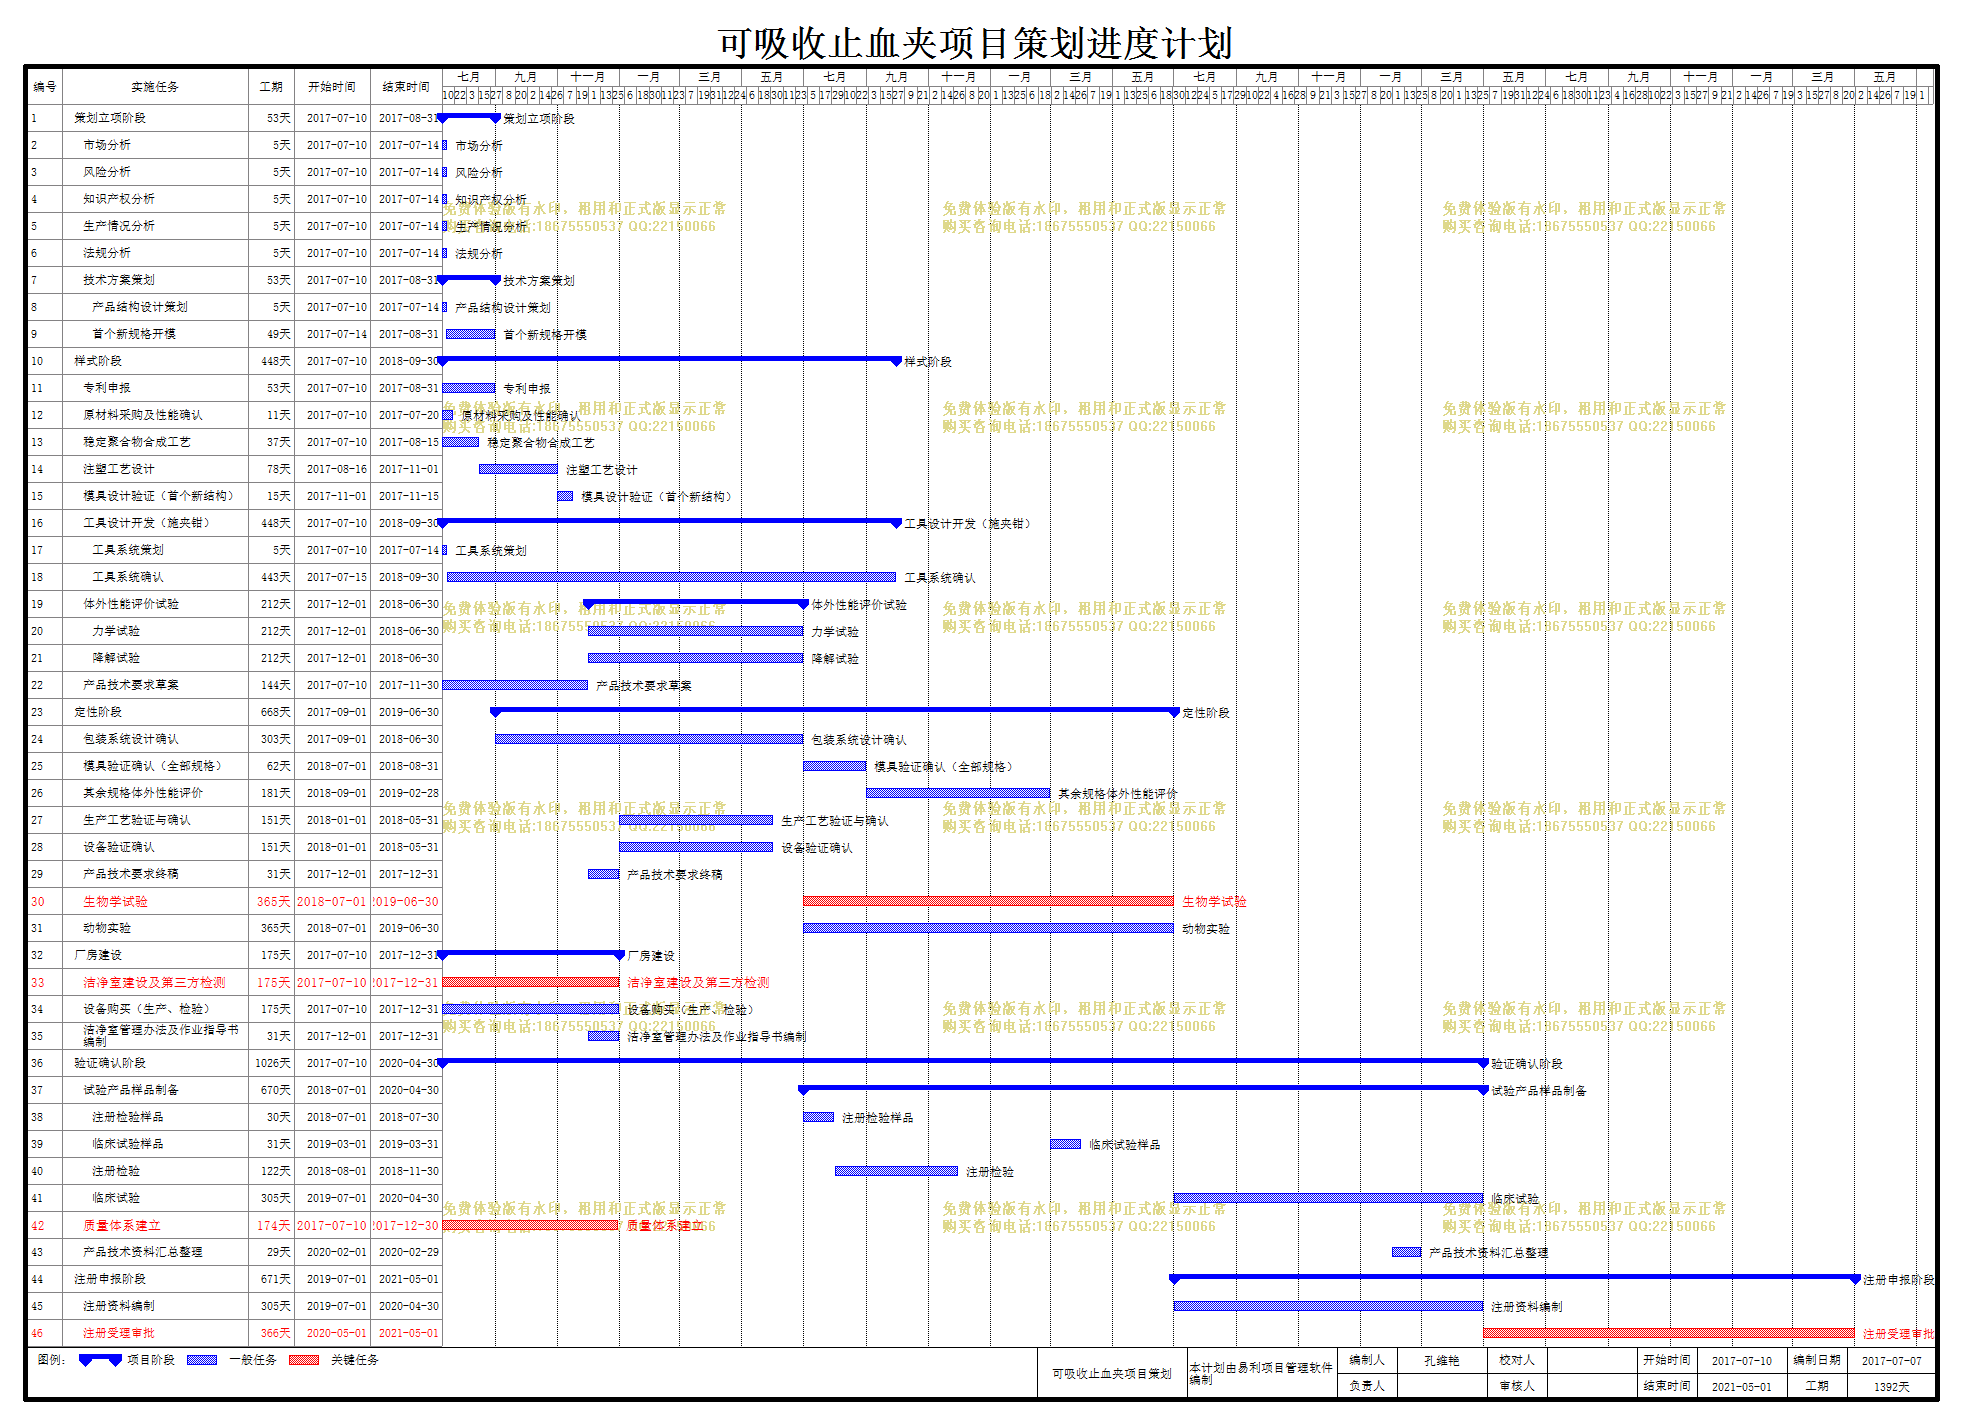The height and width of the screenshot is (1423, 1961).
Task: Click the 验证确认阶段 summary bar
Action: [964, 1061]
